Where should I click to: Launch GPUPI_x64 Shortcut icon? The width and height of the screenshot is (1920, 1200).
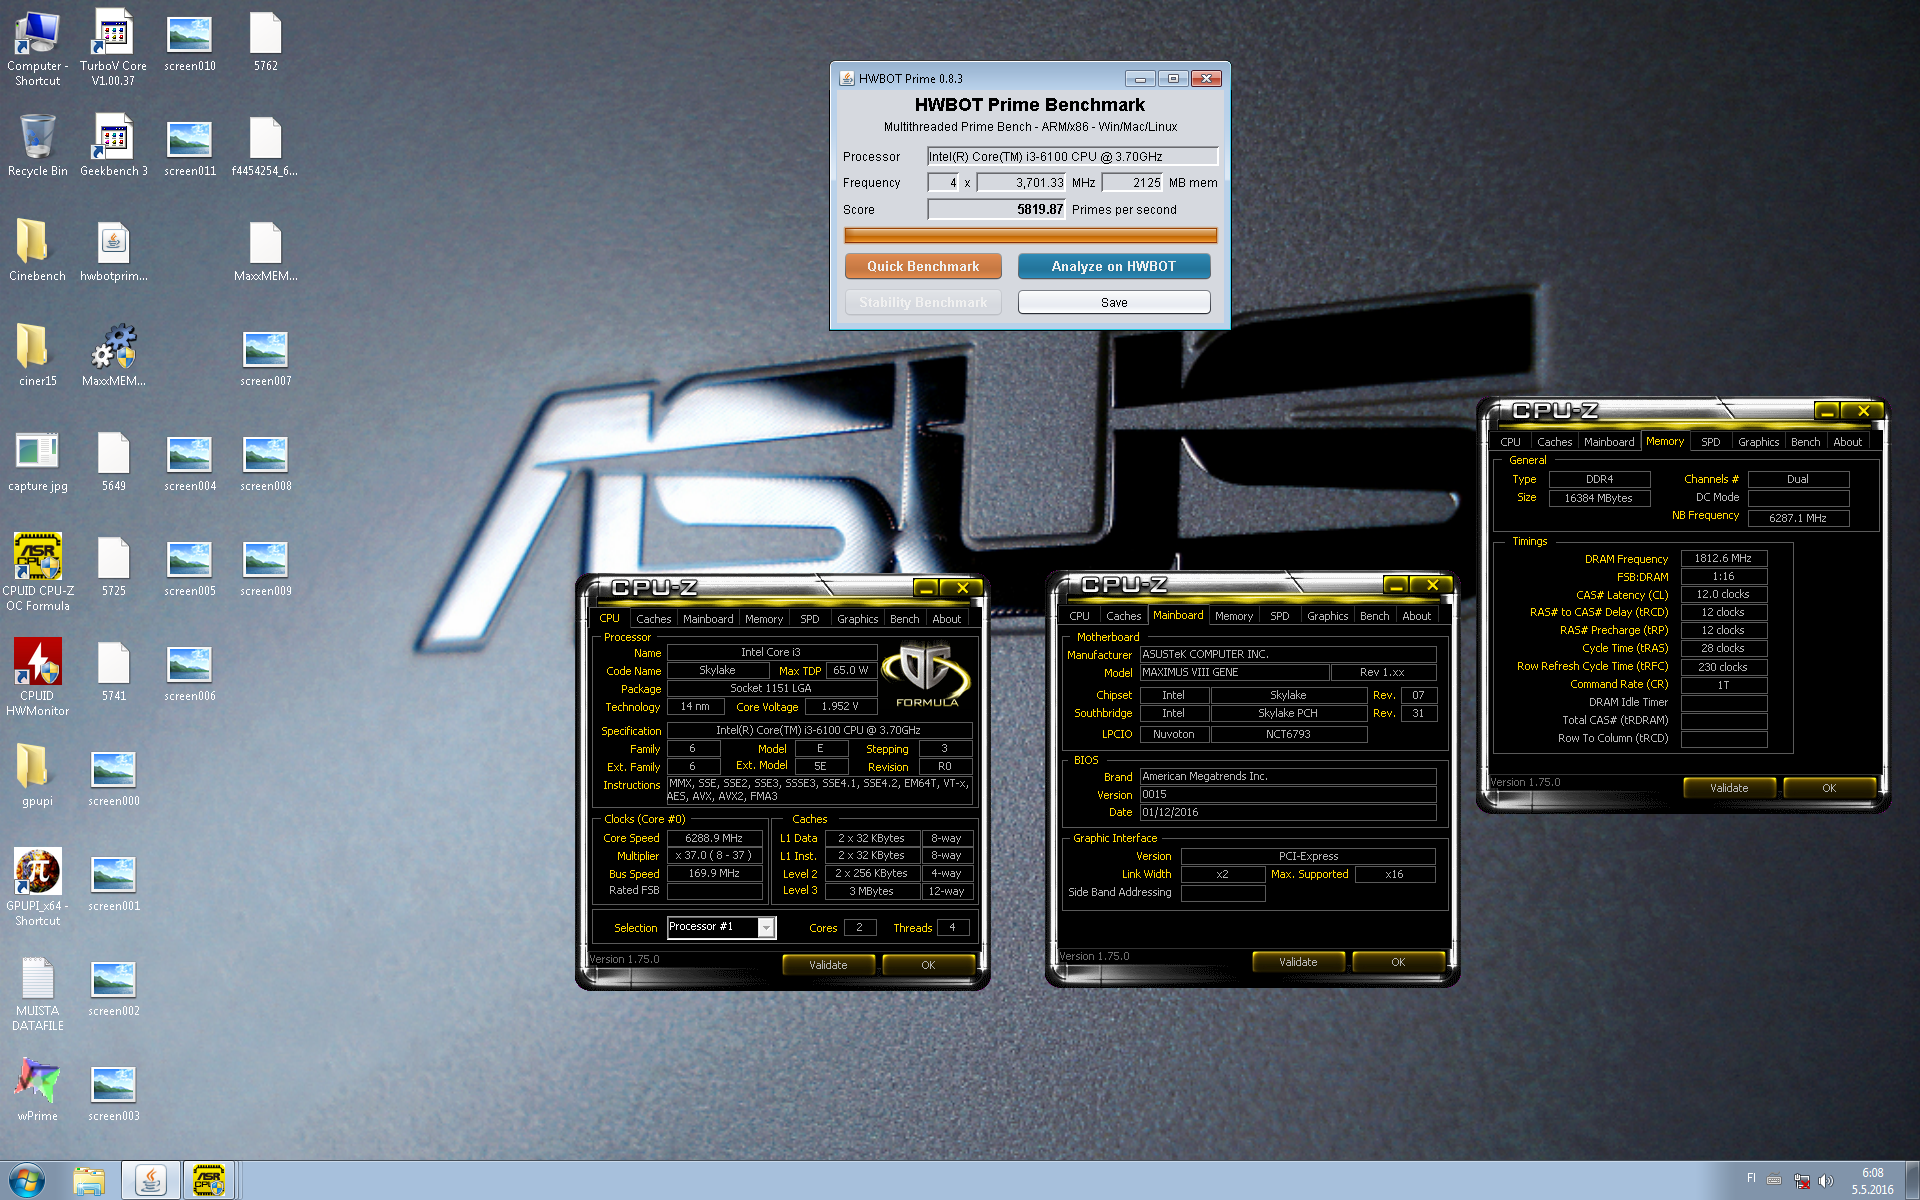click(37, 887)
